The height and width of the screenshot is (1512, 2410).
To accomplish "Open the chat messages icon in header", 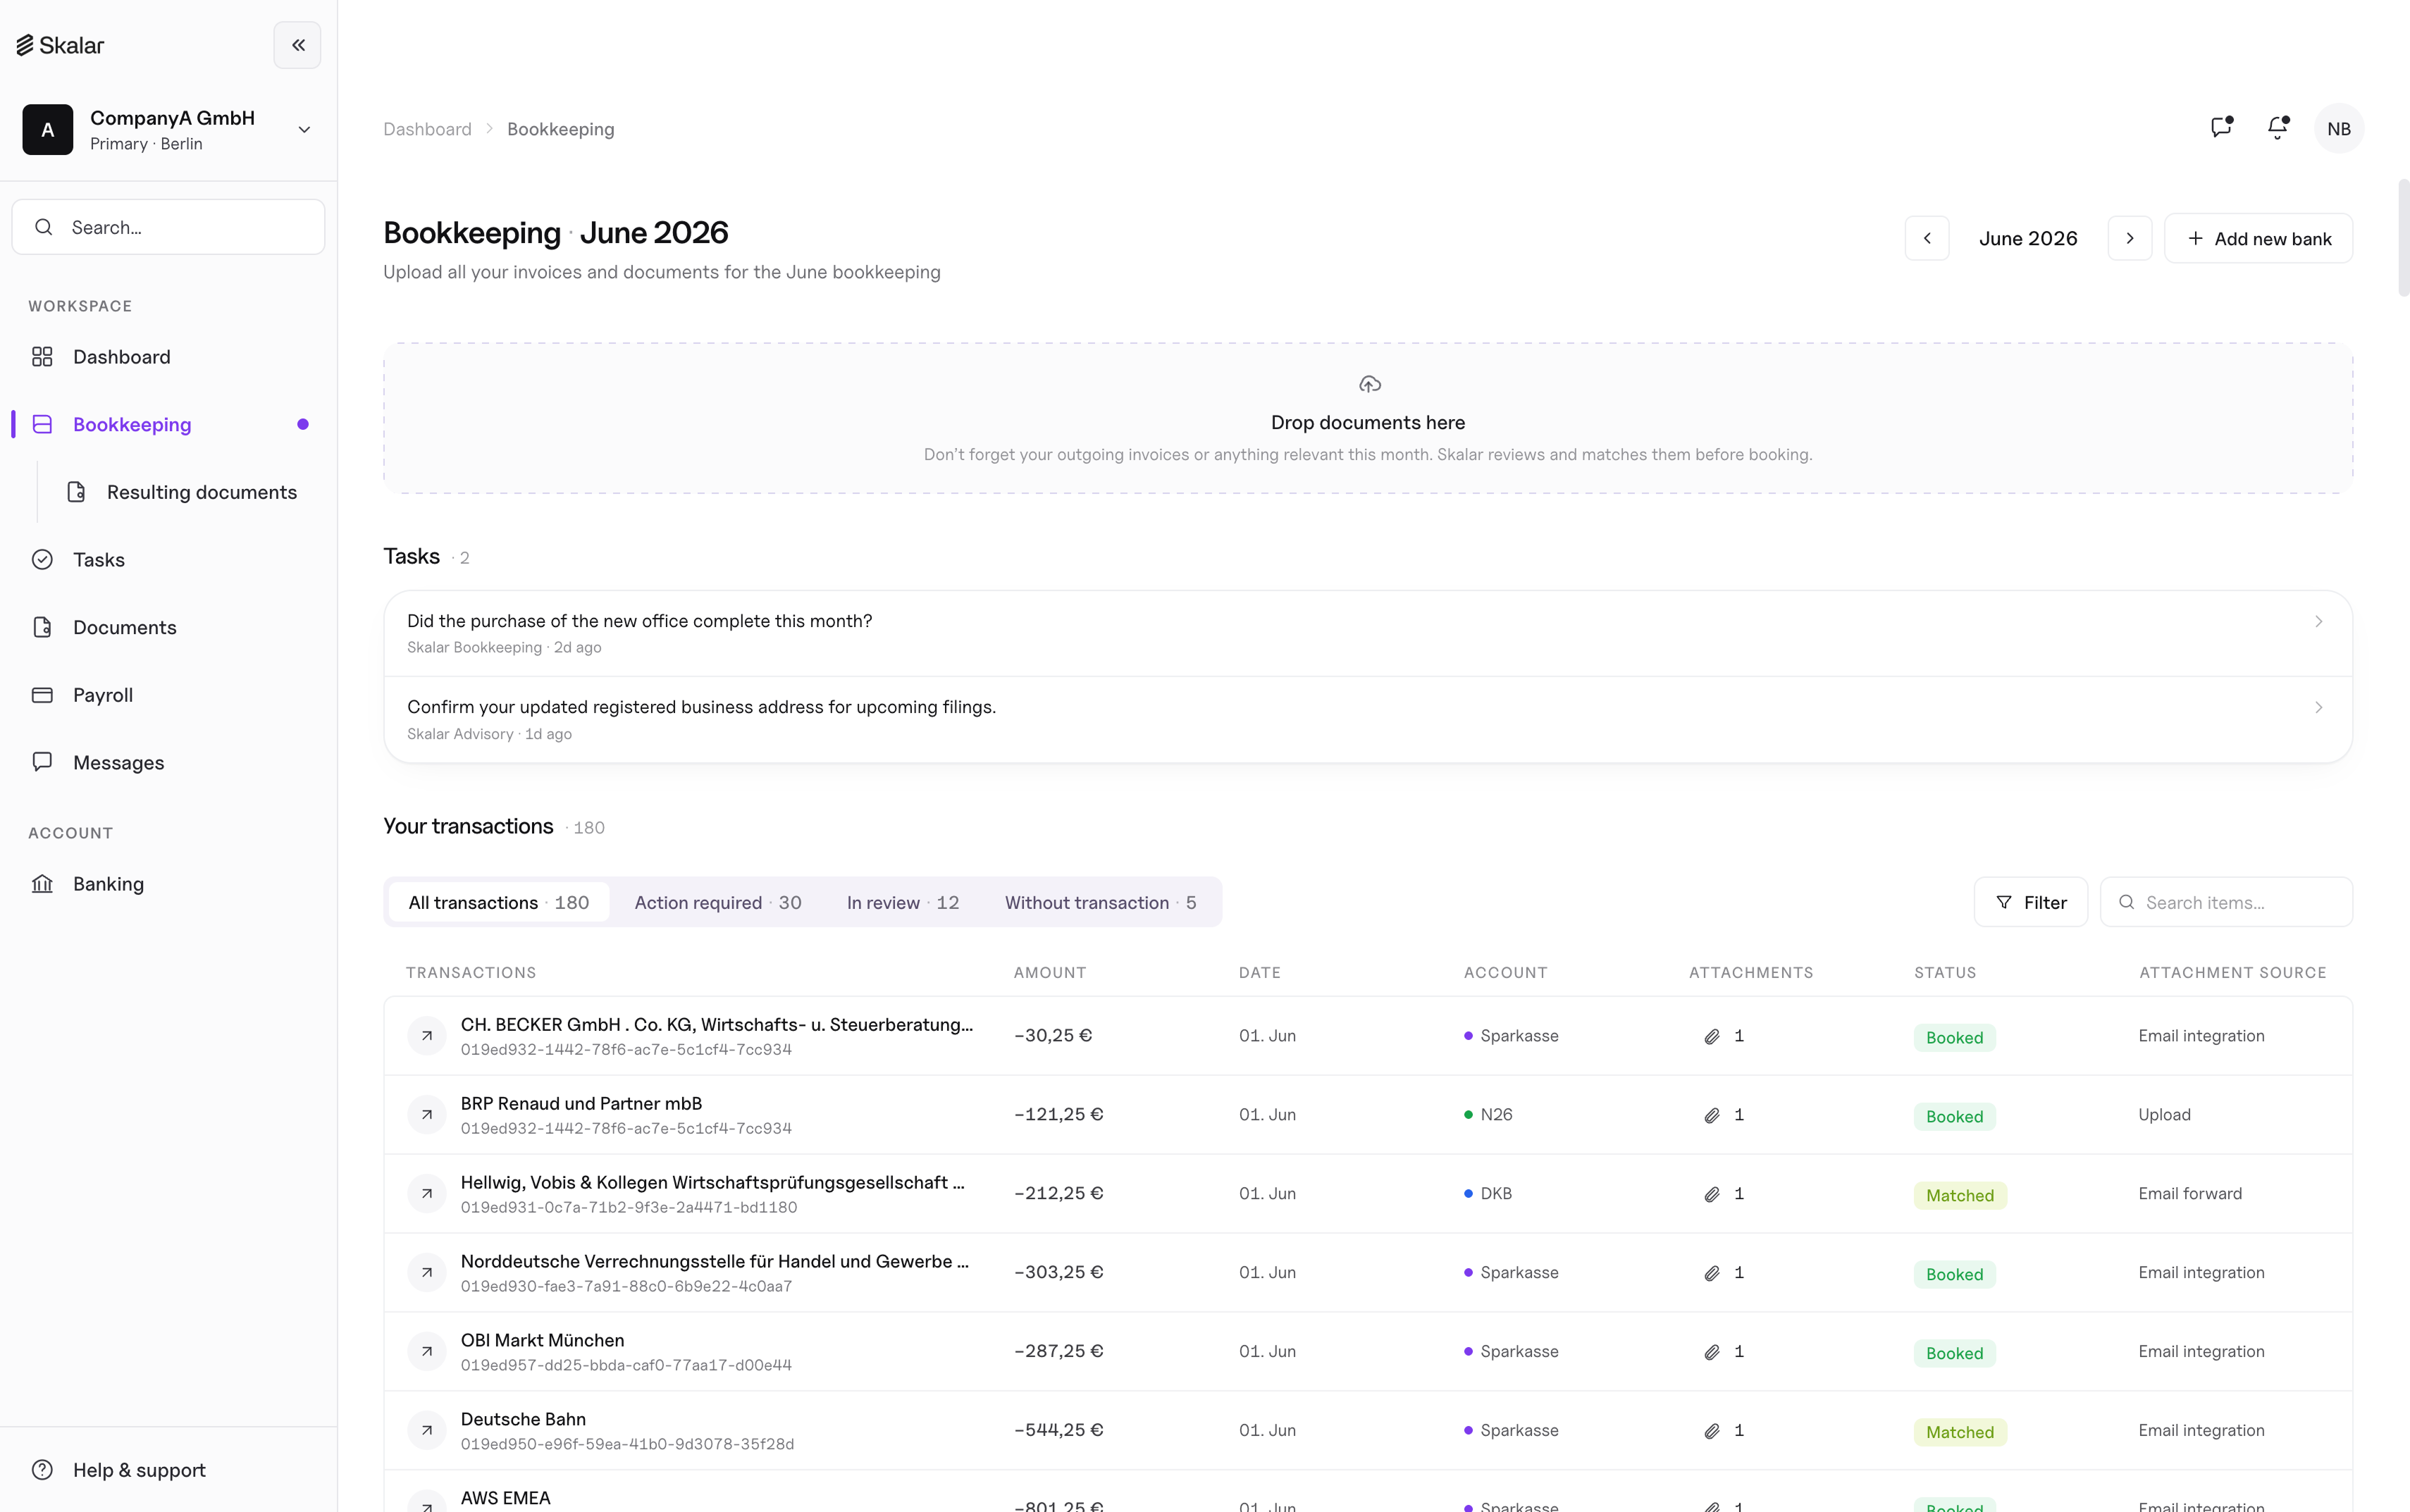I will click(x=2221, y=128).
